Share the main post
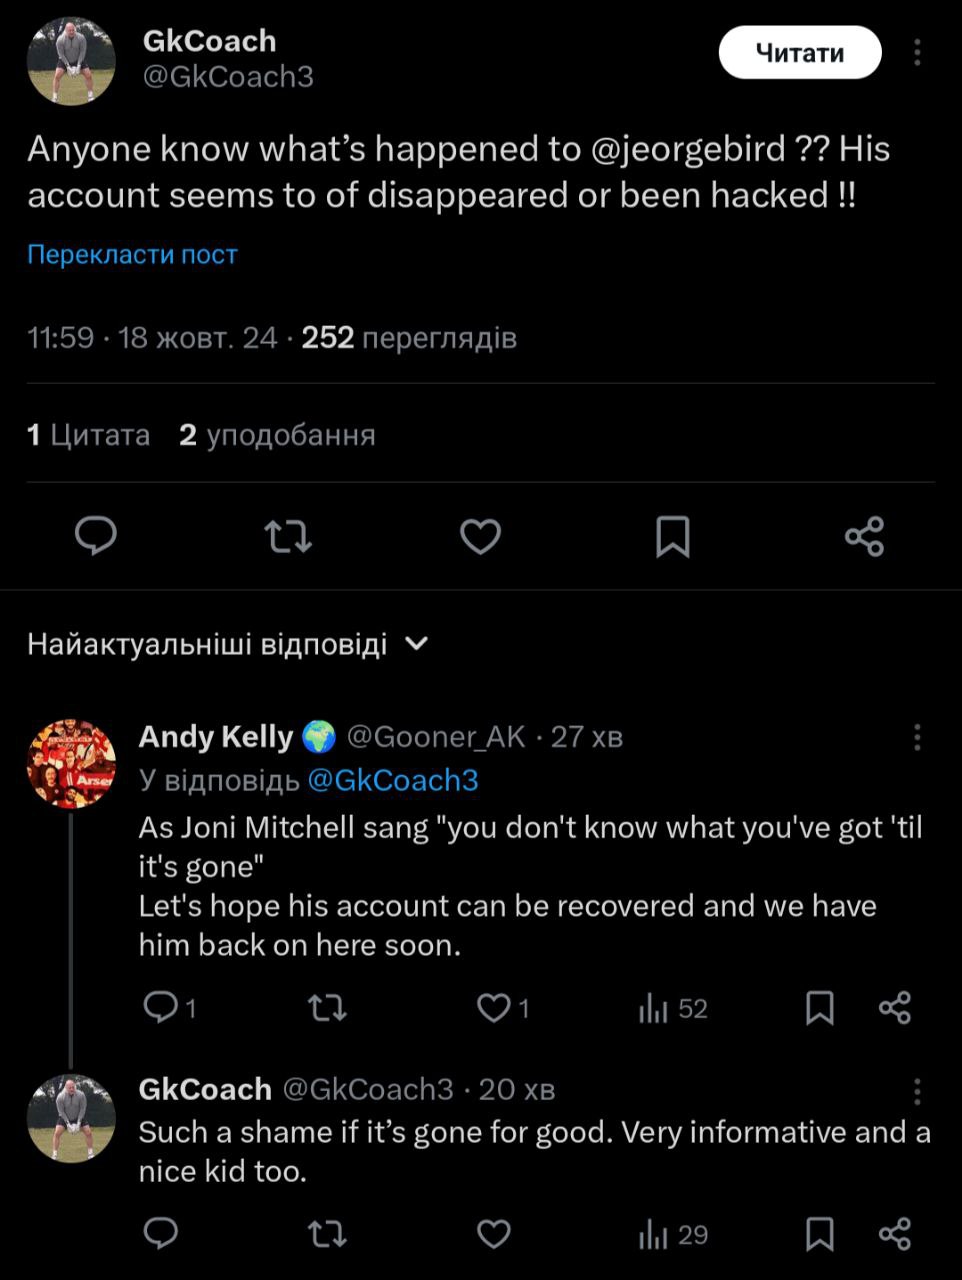This screenshot has height=1280, width=962. coord(864,537)
